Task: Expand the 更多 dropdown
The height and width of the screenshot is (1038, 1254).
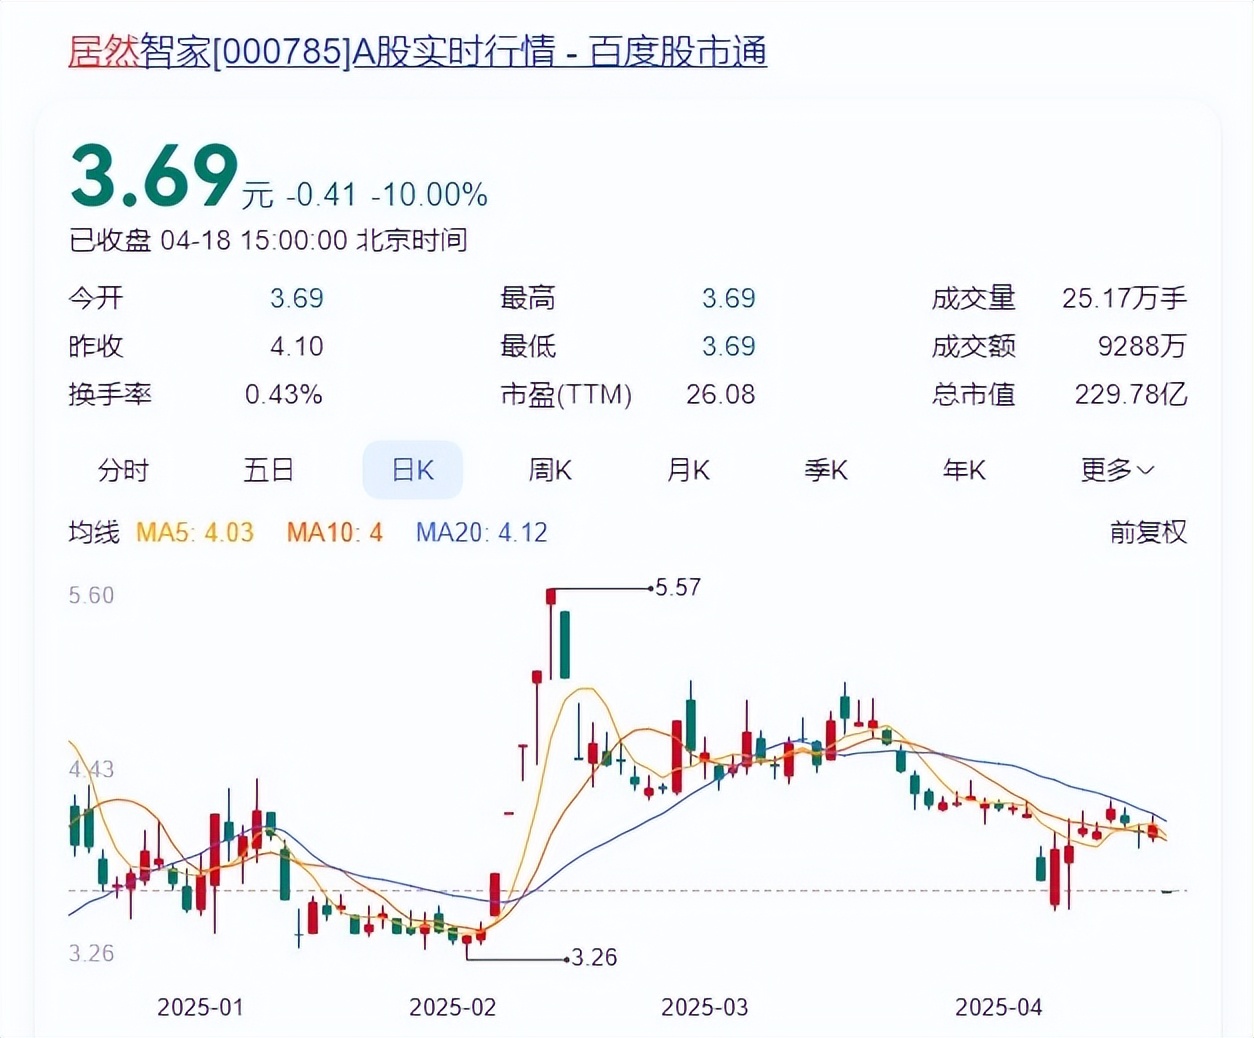Action: pos(1117,470)
